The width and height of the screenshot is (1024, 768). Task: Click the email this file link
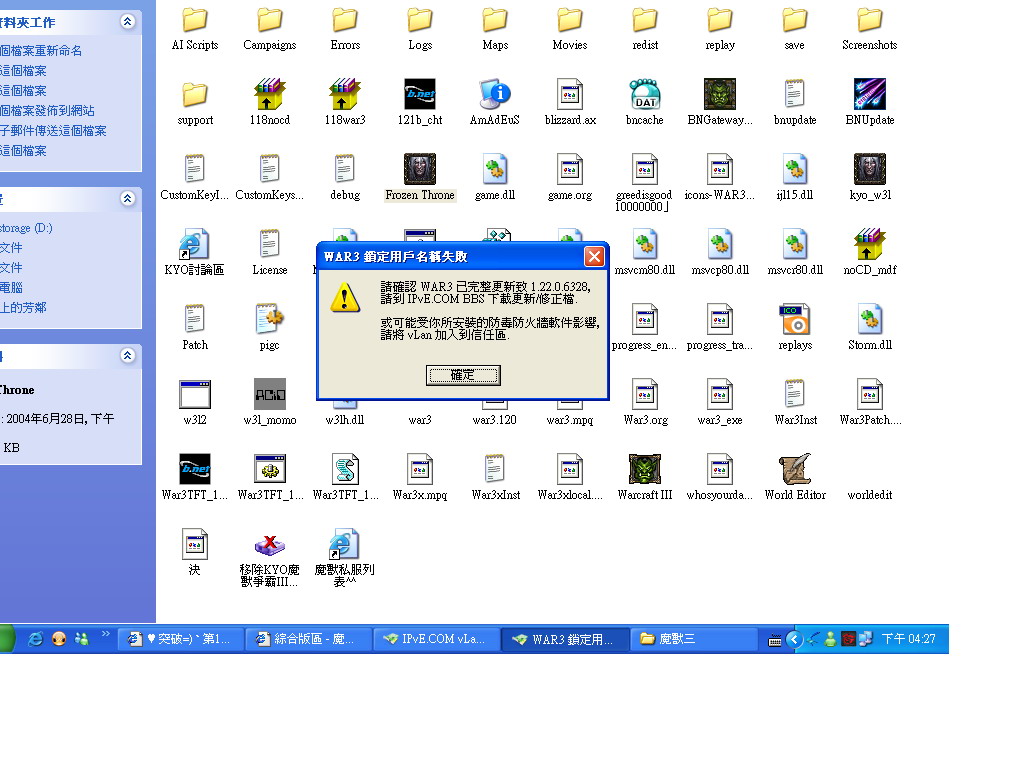tap(53, 131)
